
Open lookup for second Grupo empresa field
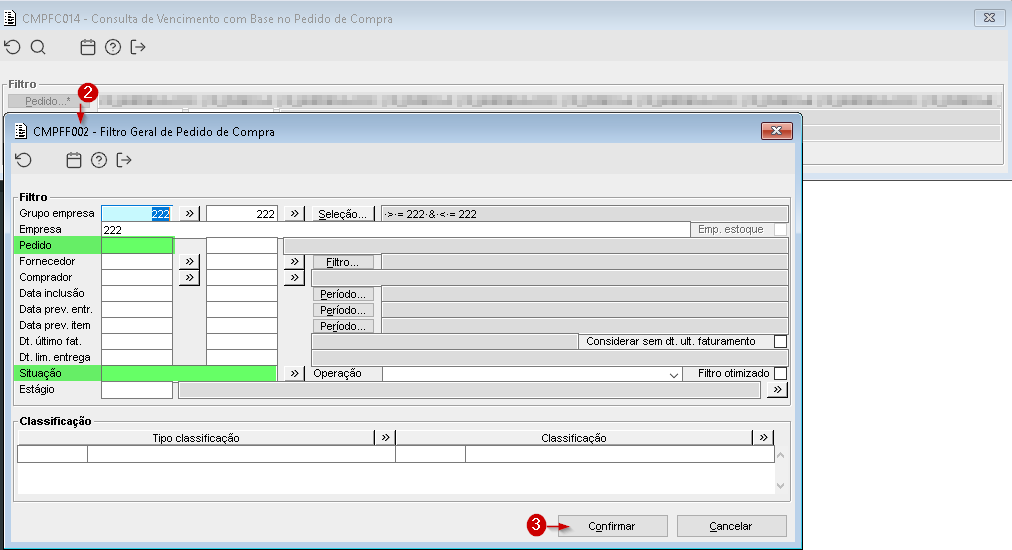pos(294,214)
